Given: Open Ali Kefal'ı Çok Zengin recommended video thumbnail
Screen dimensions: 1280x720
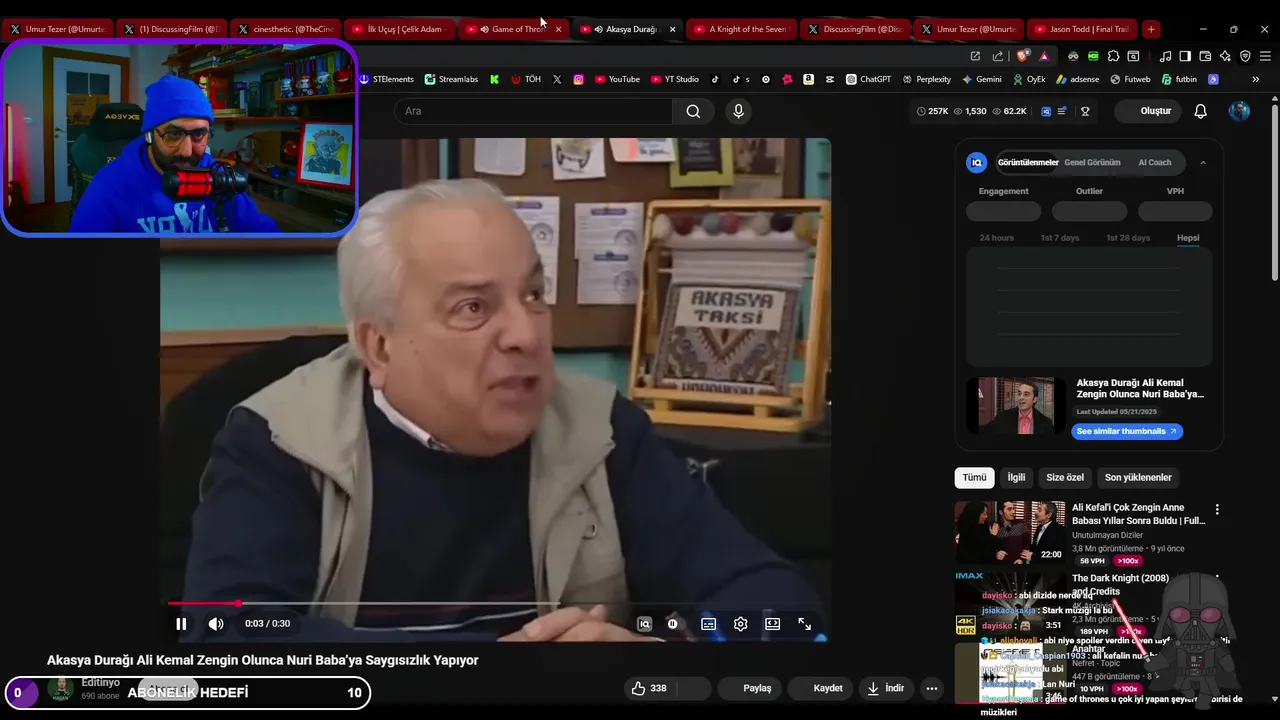Looking at the screenshot, I should (1010, 533).
